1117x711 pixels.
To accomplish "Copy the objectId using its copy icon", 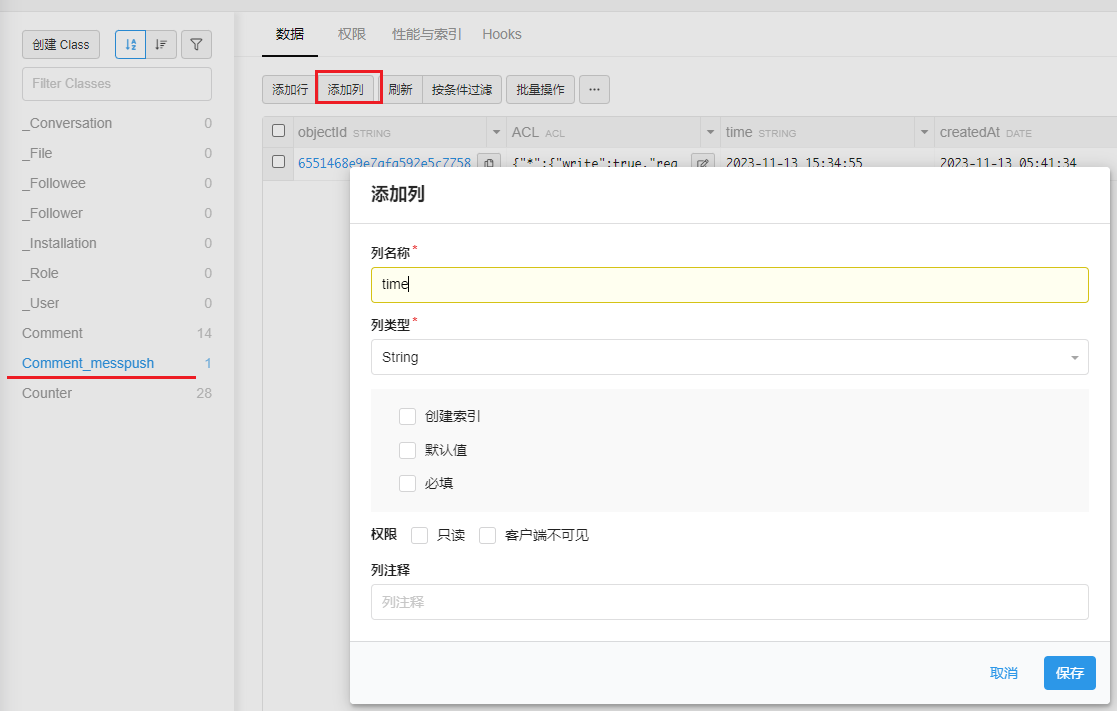I will (487, 162).
